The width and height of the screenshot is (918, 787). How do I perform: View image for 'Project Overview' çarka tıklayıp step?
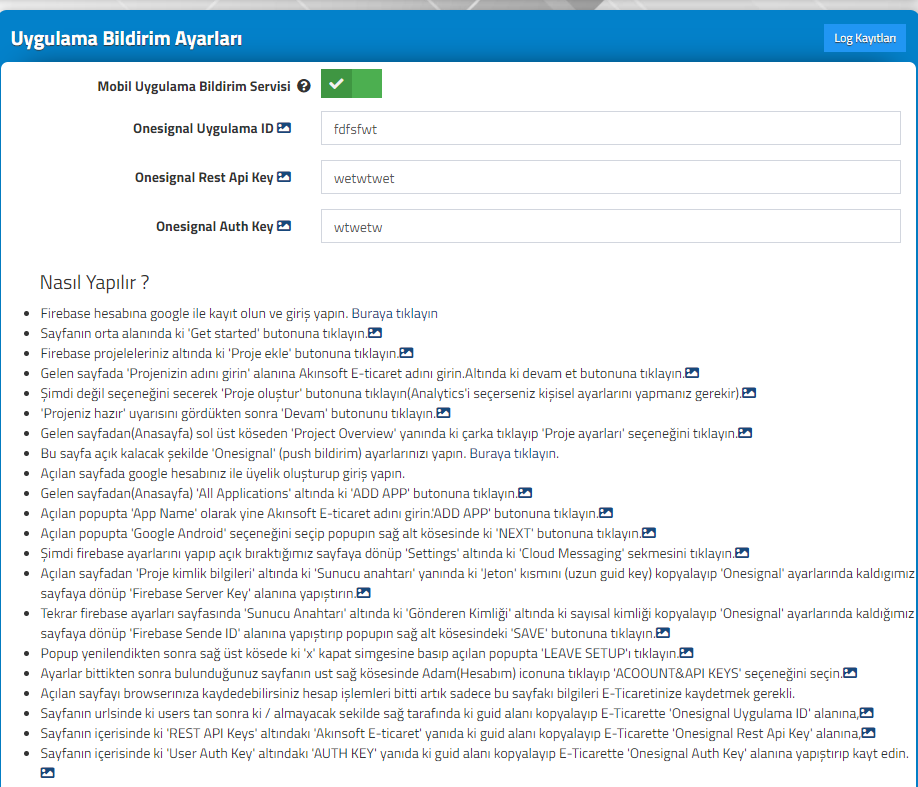745,433
